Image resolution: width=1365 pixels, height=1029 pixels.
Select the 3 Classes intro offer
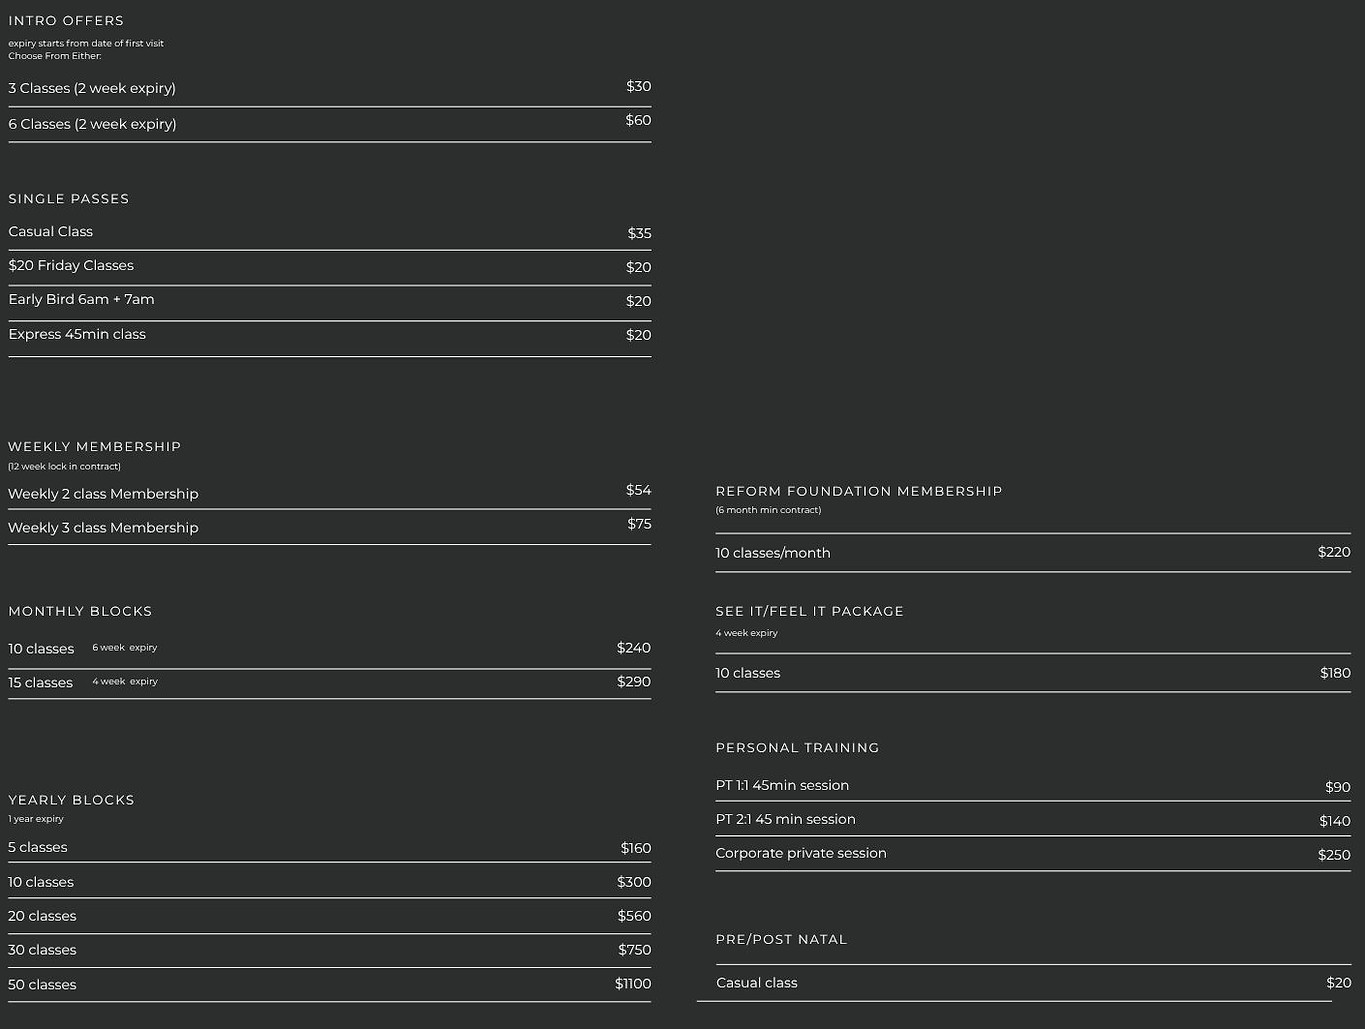pyautogui.click(x=329, y=88)
